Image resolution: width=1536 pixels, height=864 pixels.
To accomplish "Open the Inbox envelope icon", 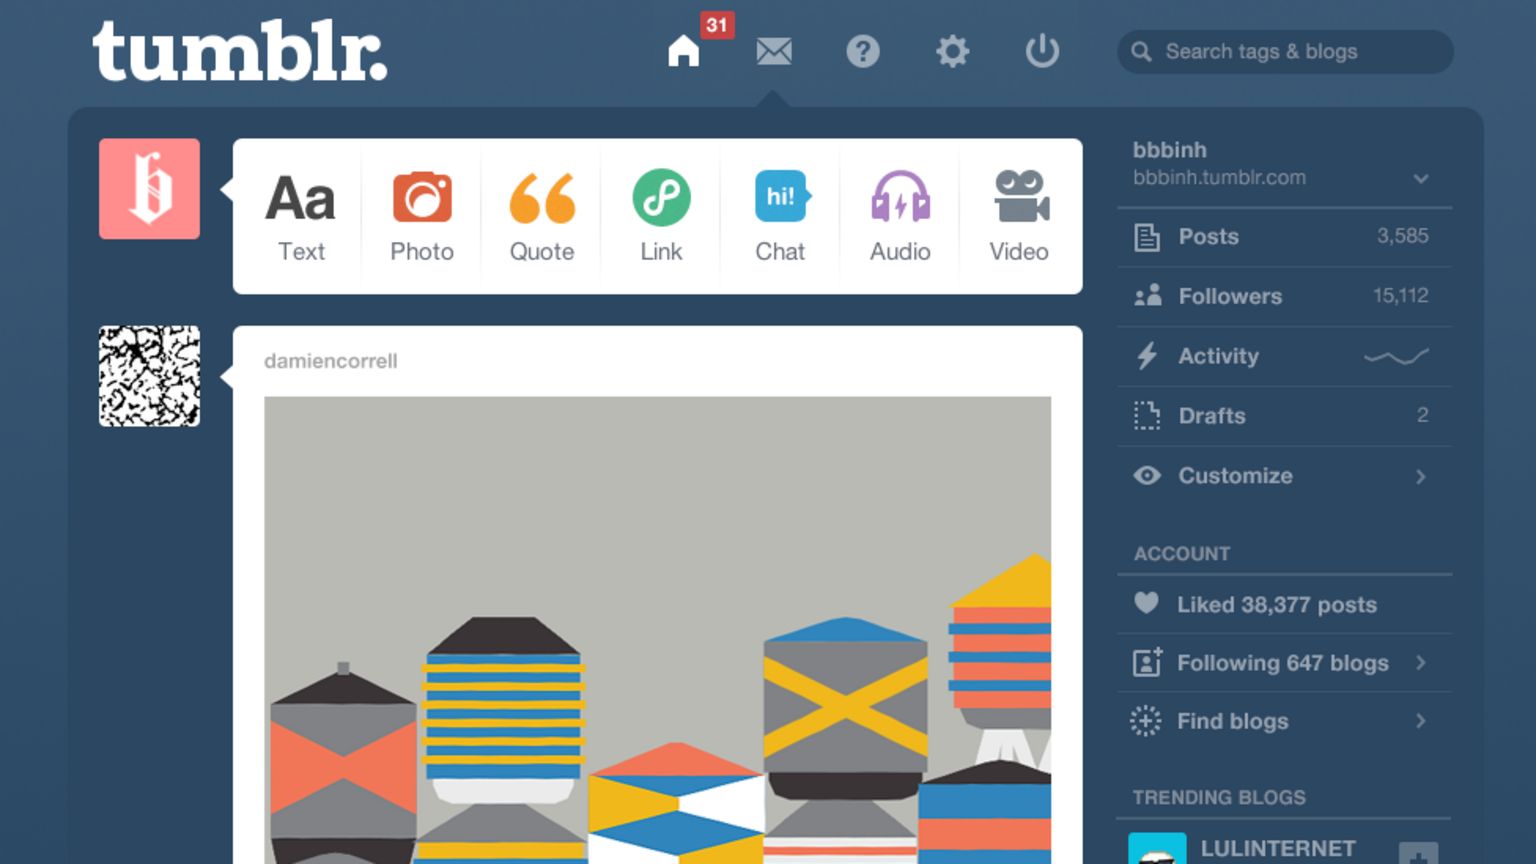I will [x=774, y=51].
